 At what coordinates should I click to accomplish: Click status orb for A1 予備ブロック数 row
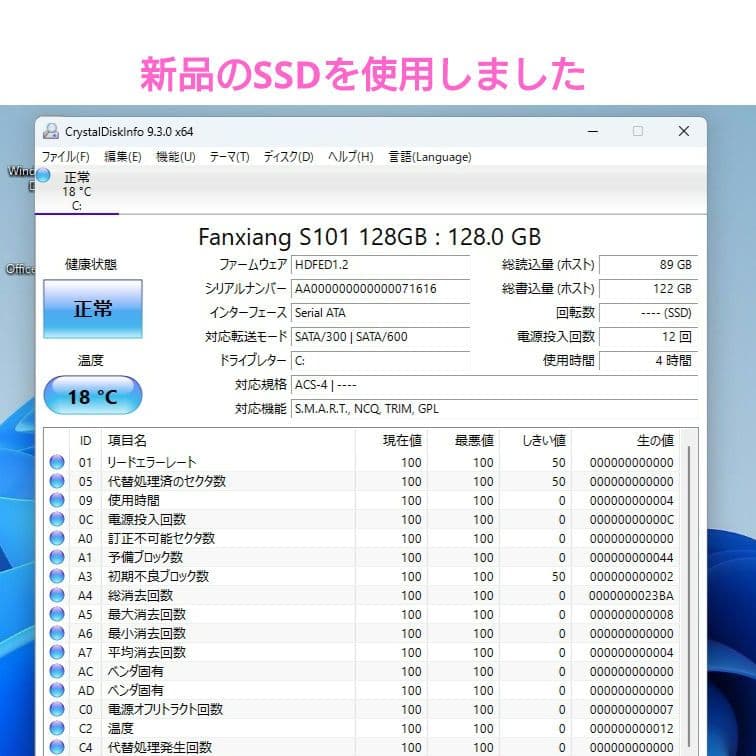pos(57,557)
